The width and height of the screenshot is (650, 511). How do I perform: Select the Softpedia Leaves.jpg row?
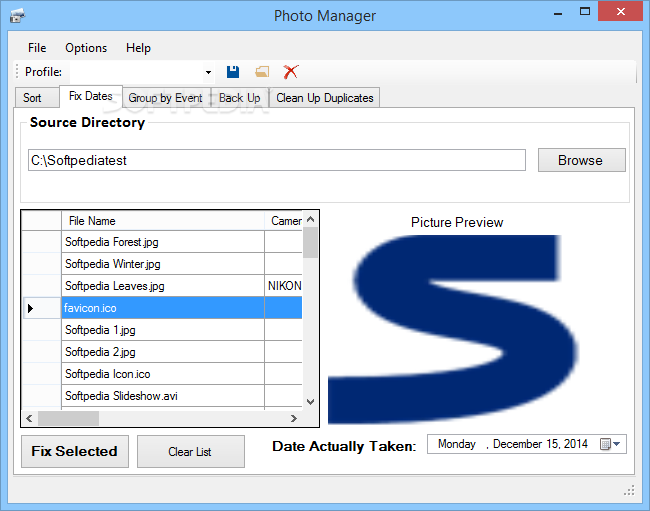(x=162, y=286)
